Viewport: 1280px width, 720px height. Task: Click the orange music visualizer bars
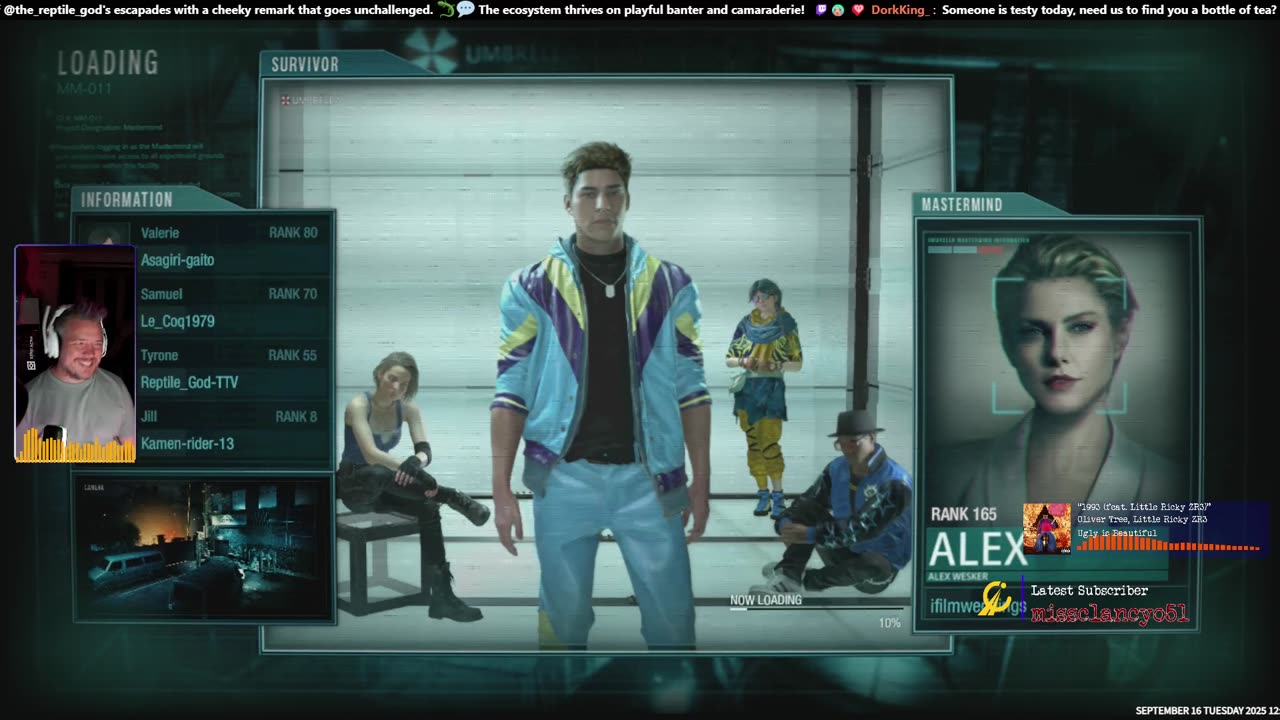(1168, 545)
